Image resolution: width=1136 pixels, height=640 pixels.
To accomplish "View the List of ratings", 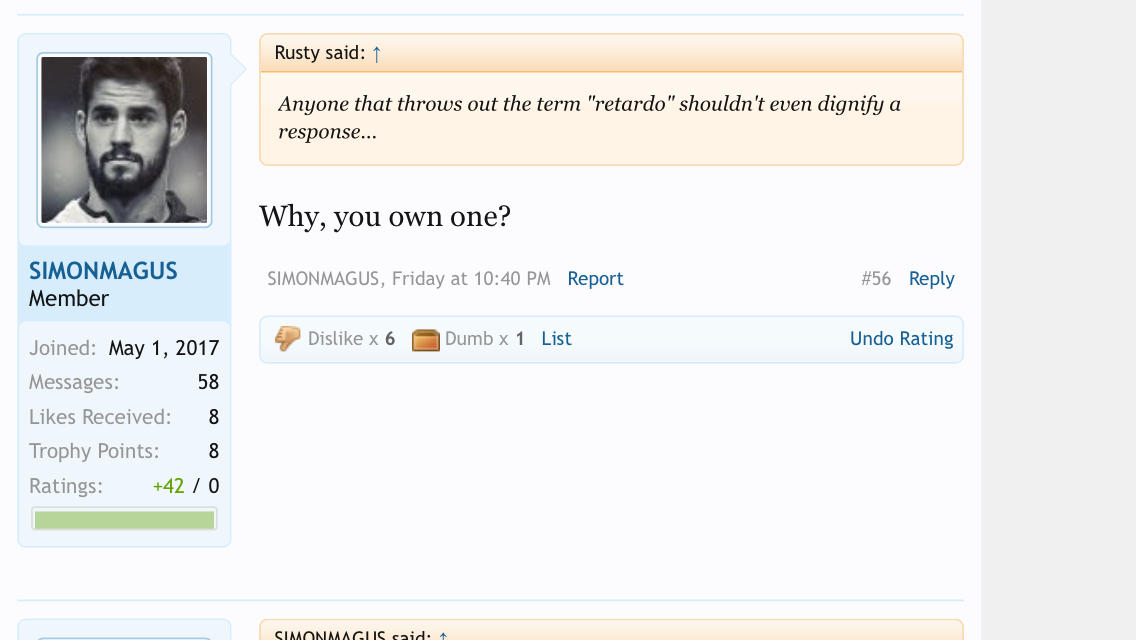I will 556,339.
